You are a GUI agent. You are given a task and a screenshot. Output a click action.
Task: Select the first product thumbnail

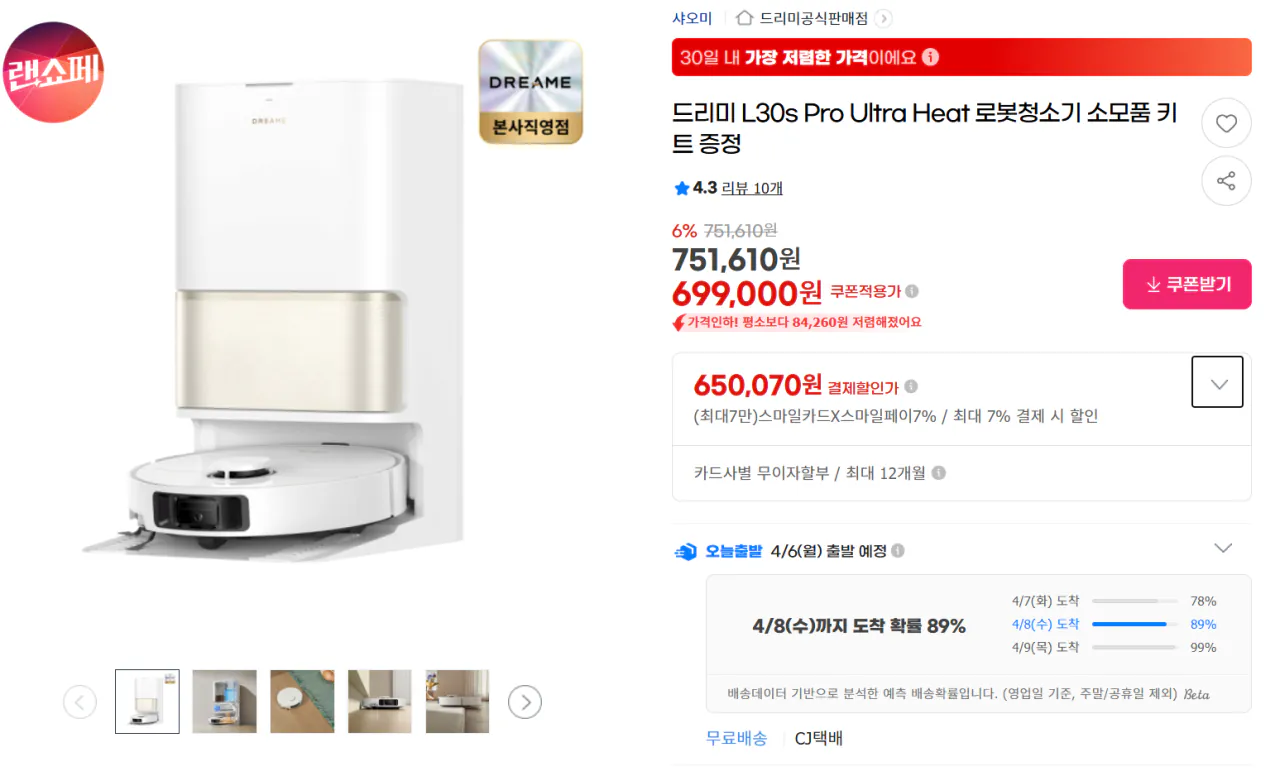[x=147, y=702]
